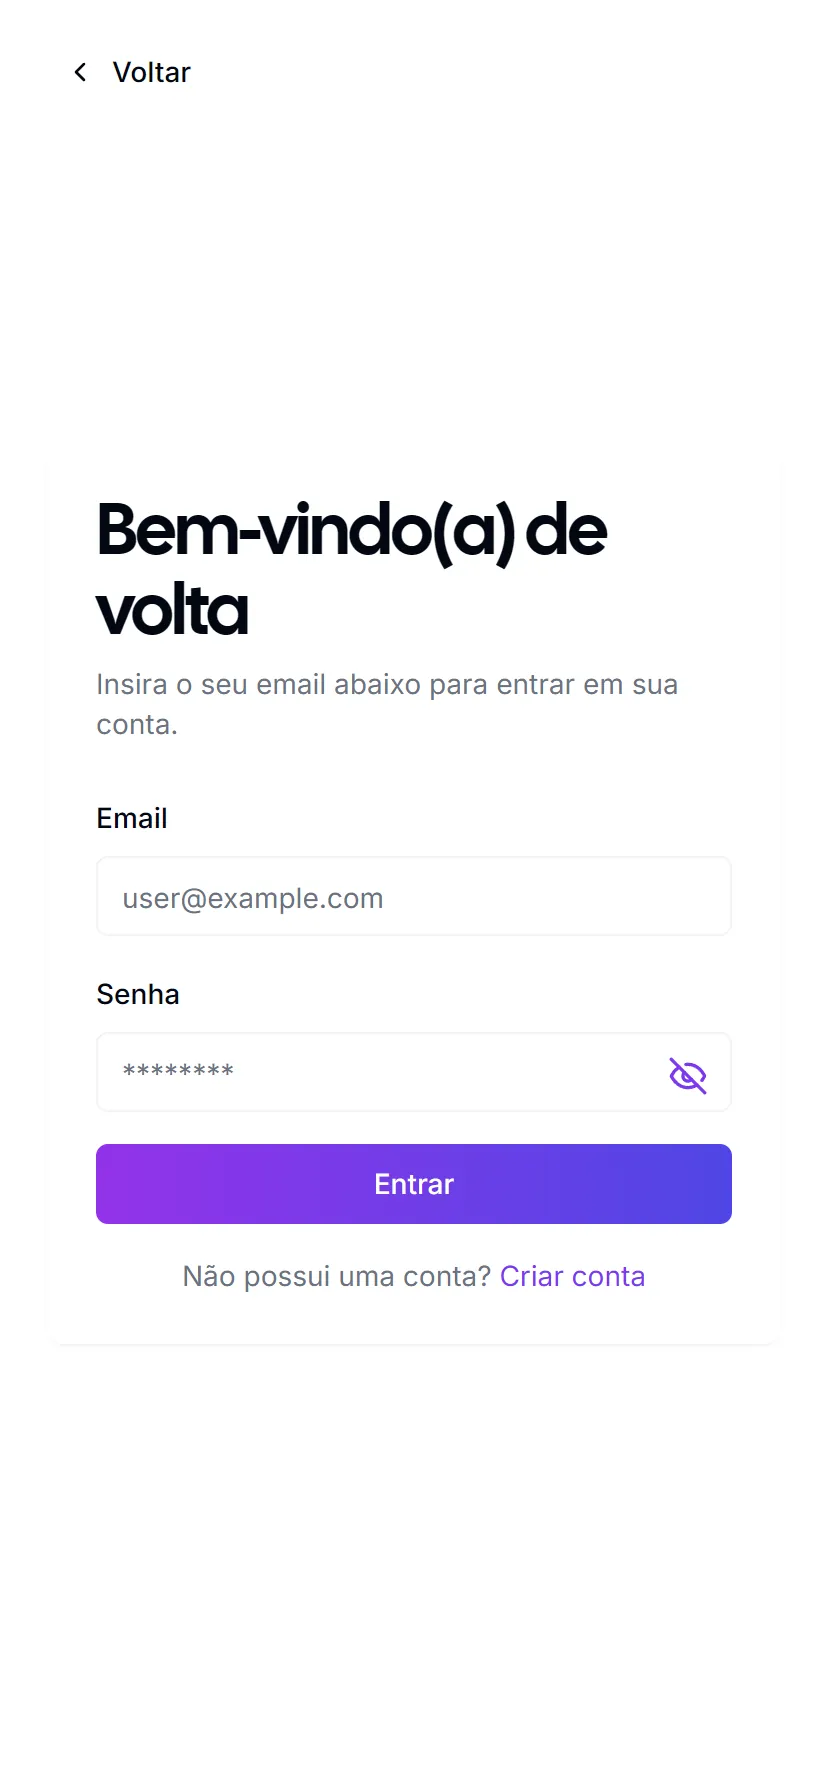Select the word "volta" in the heading

click(172, 610)
